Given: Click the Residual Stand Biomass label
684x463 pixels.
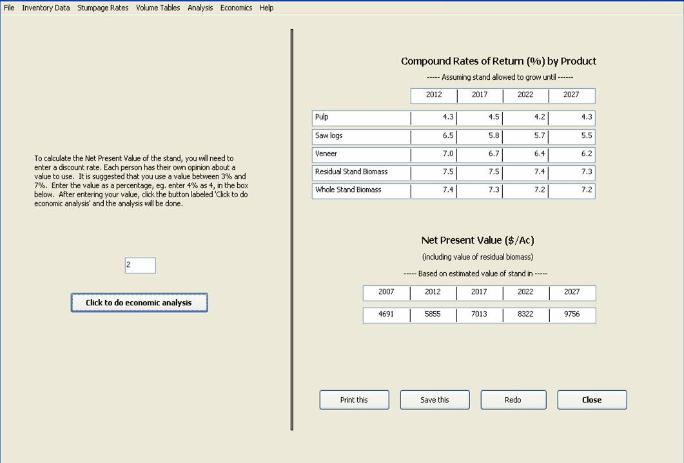Looking at the screenshot, I should tap(360, 172).
